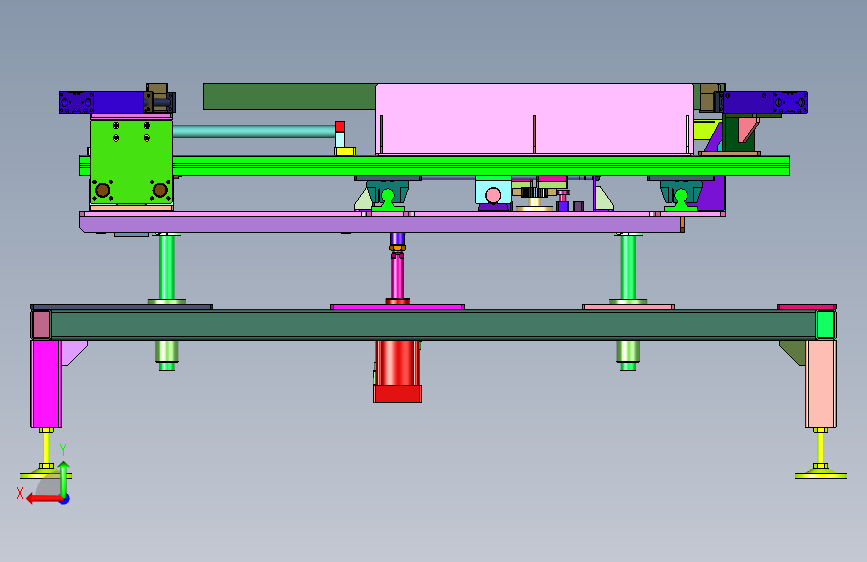Select the right teal linear bearing carriage

tap(681, 191)
